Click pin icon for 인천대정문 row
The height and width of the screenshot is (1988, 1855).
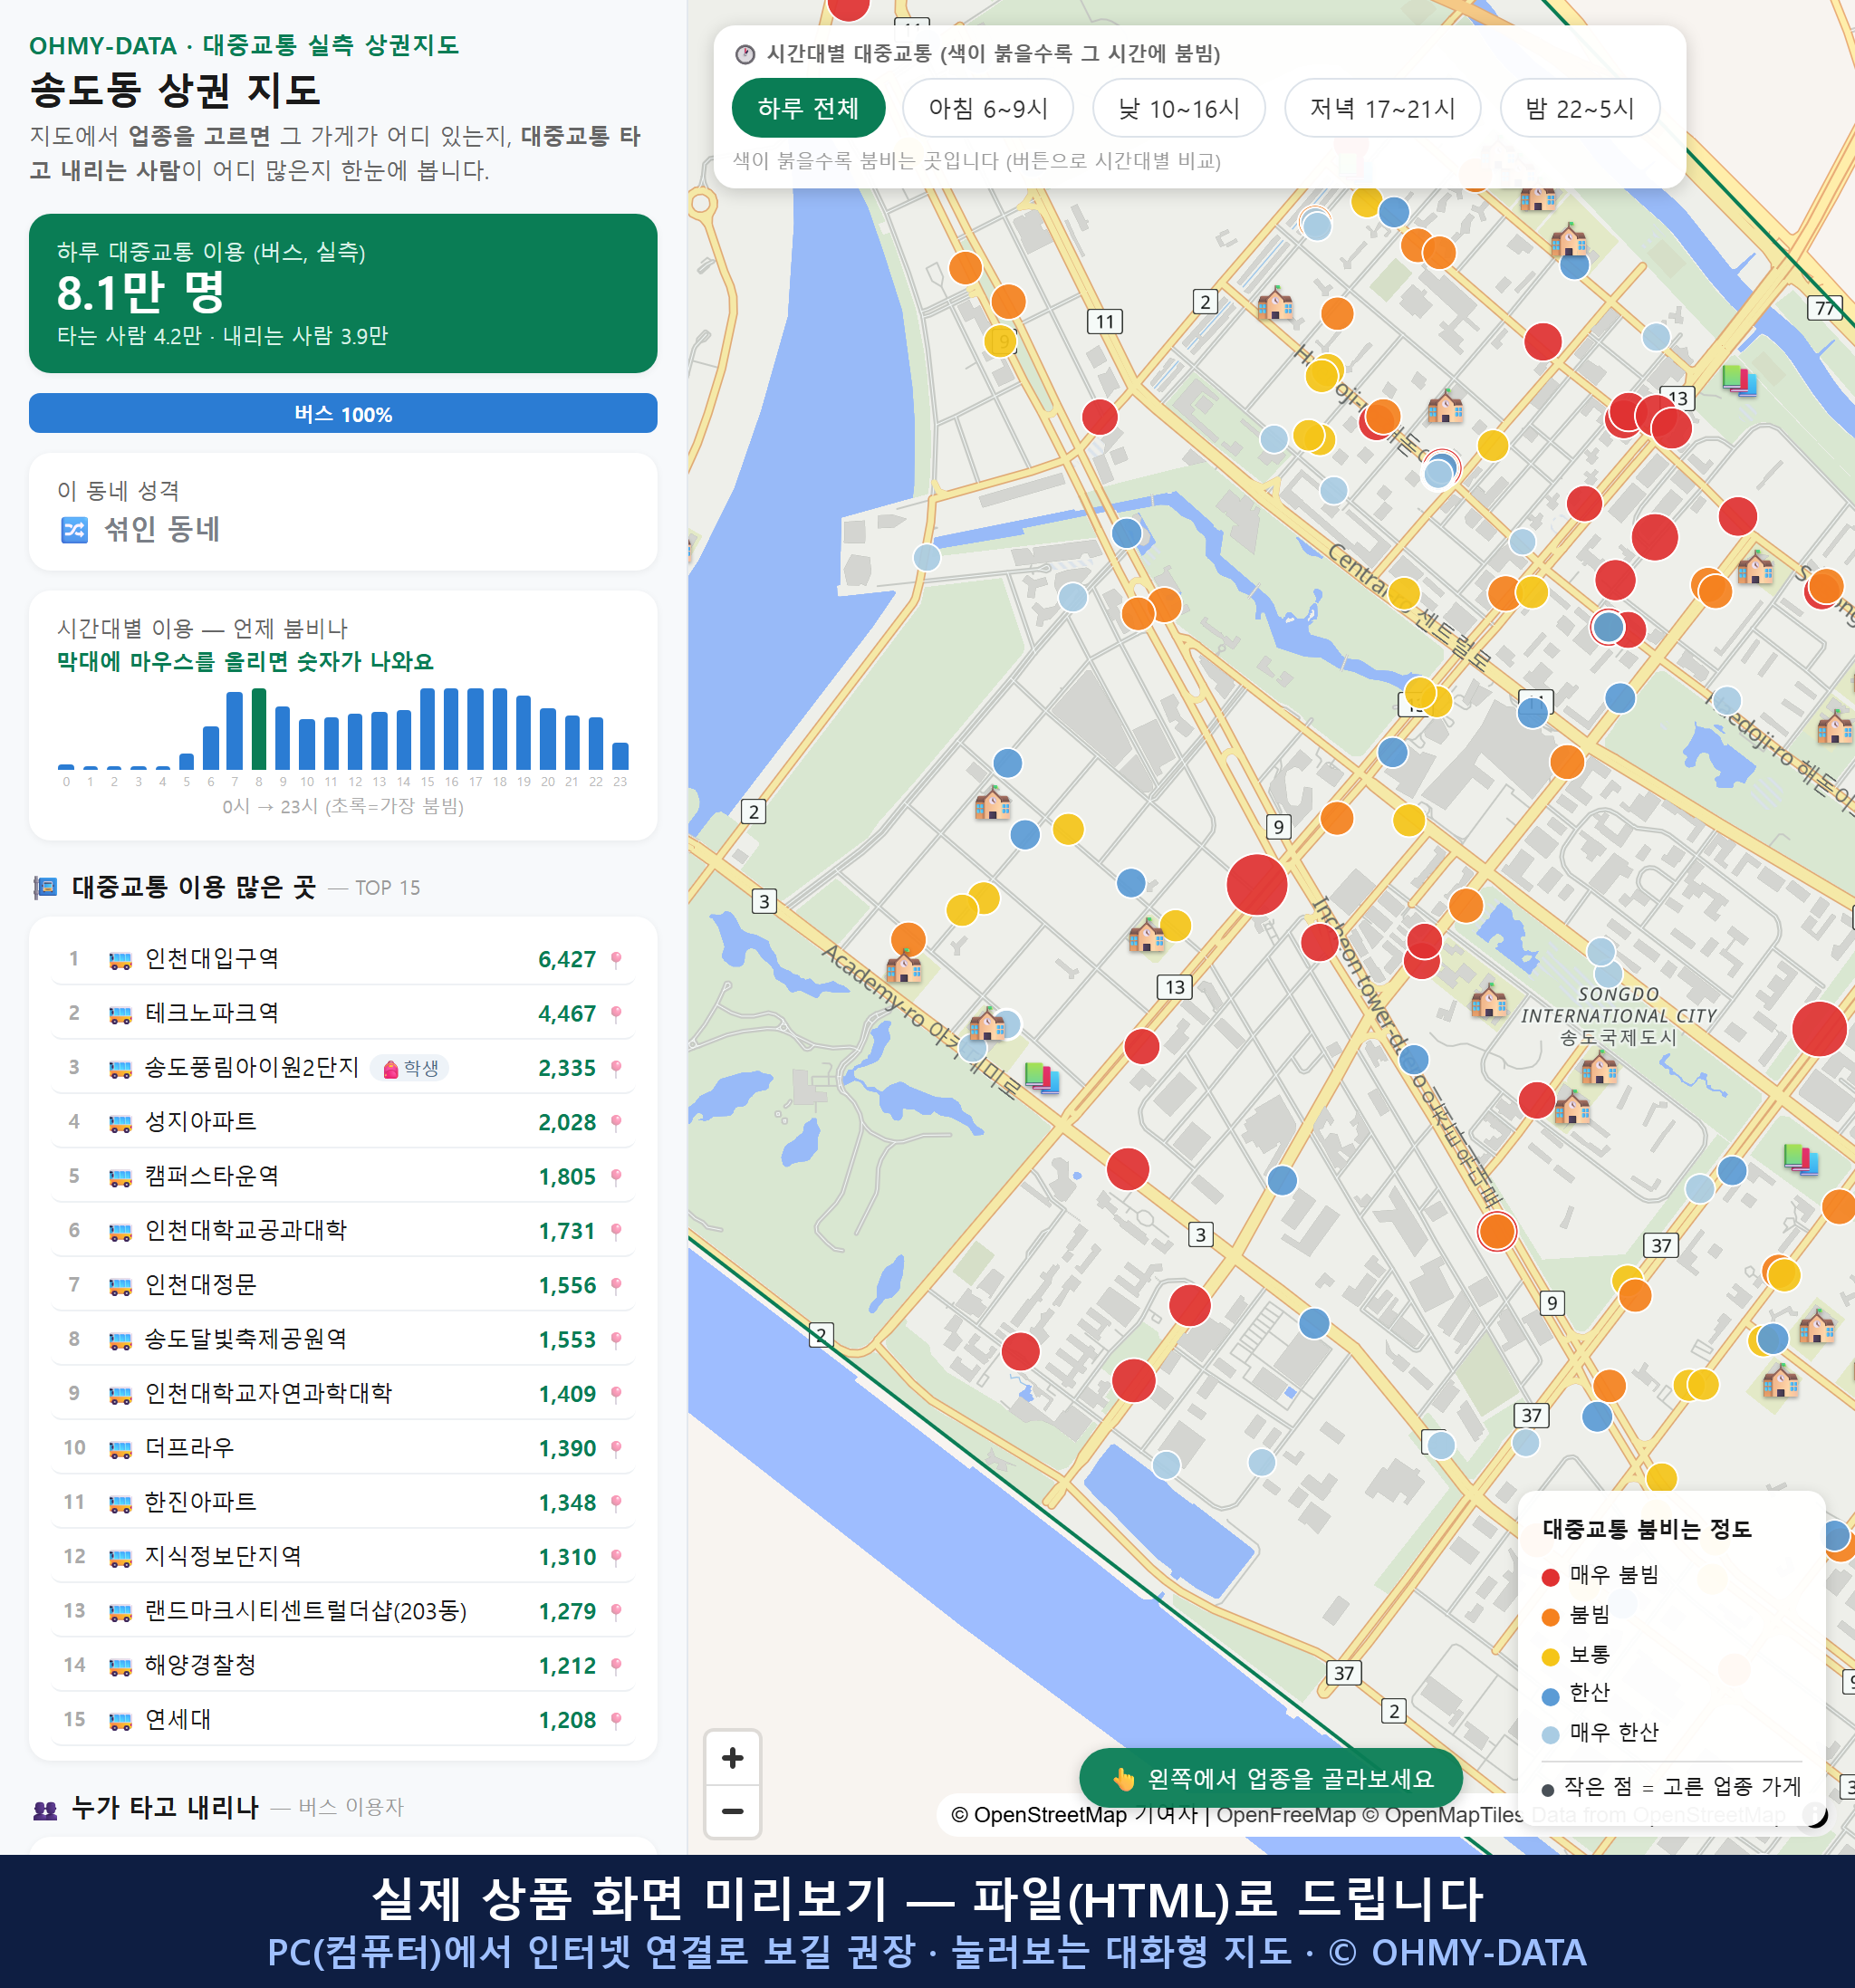(616, 1285)
